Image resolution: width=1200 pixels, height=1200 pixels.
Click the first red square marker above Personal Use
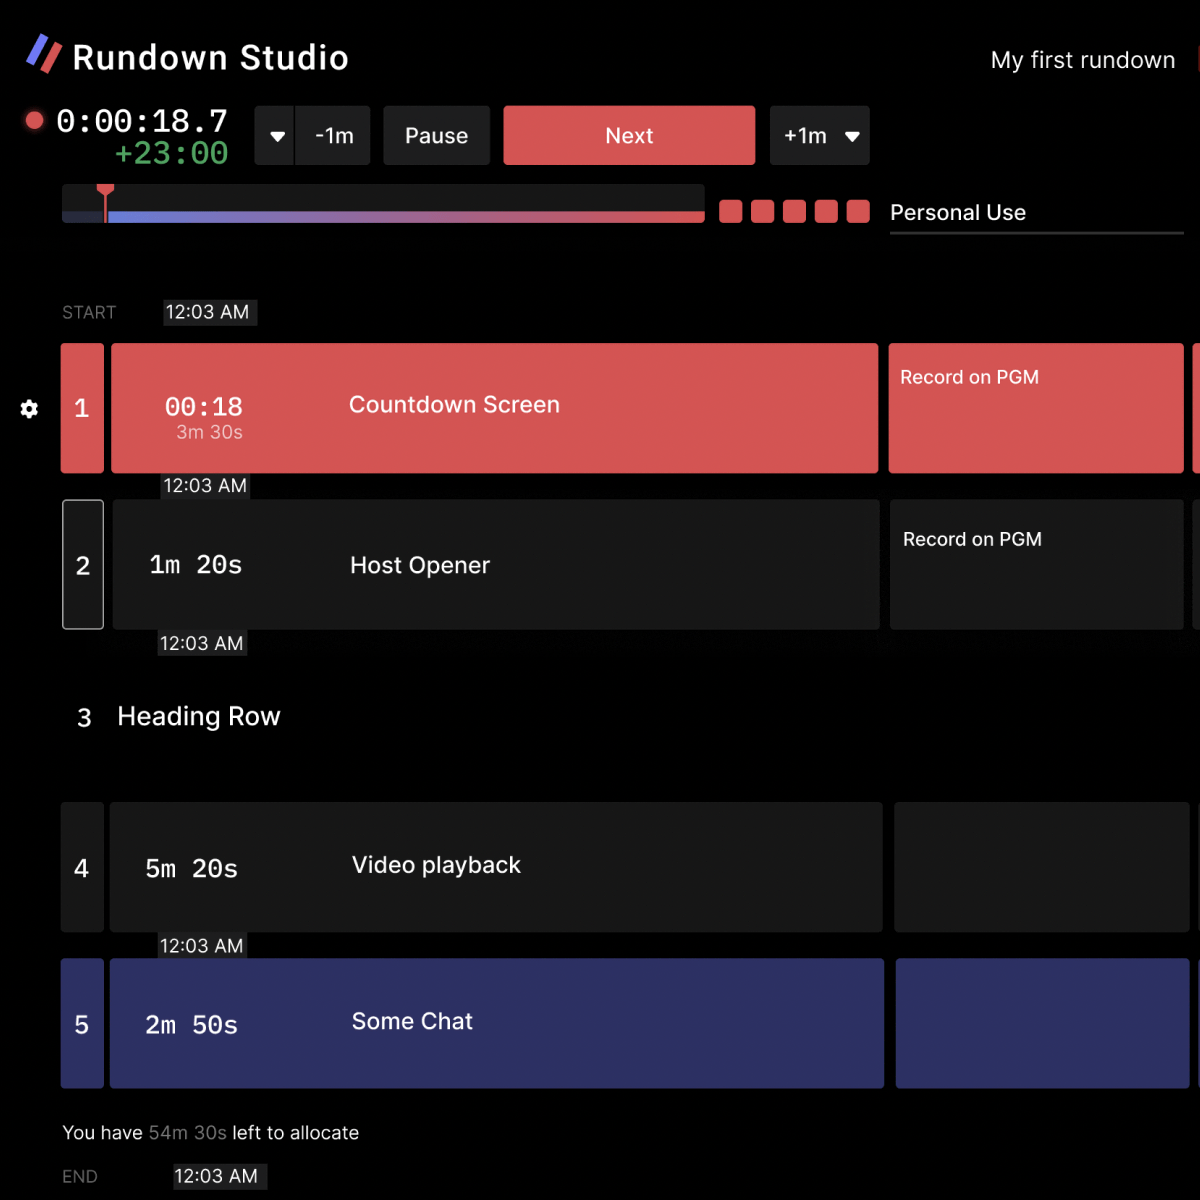tap(730, 211)
